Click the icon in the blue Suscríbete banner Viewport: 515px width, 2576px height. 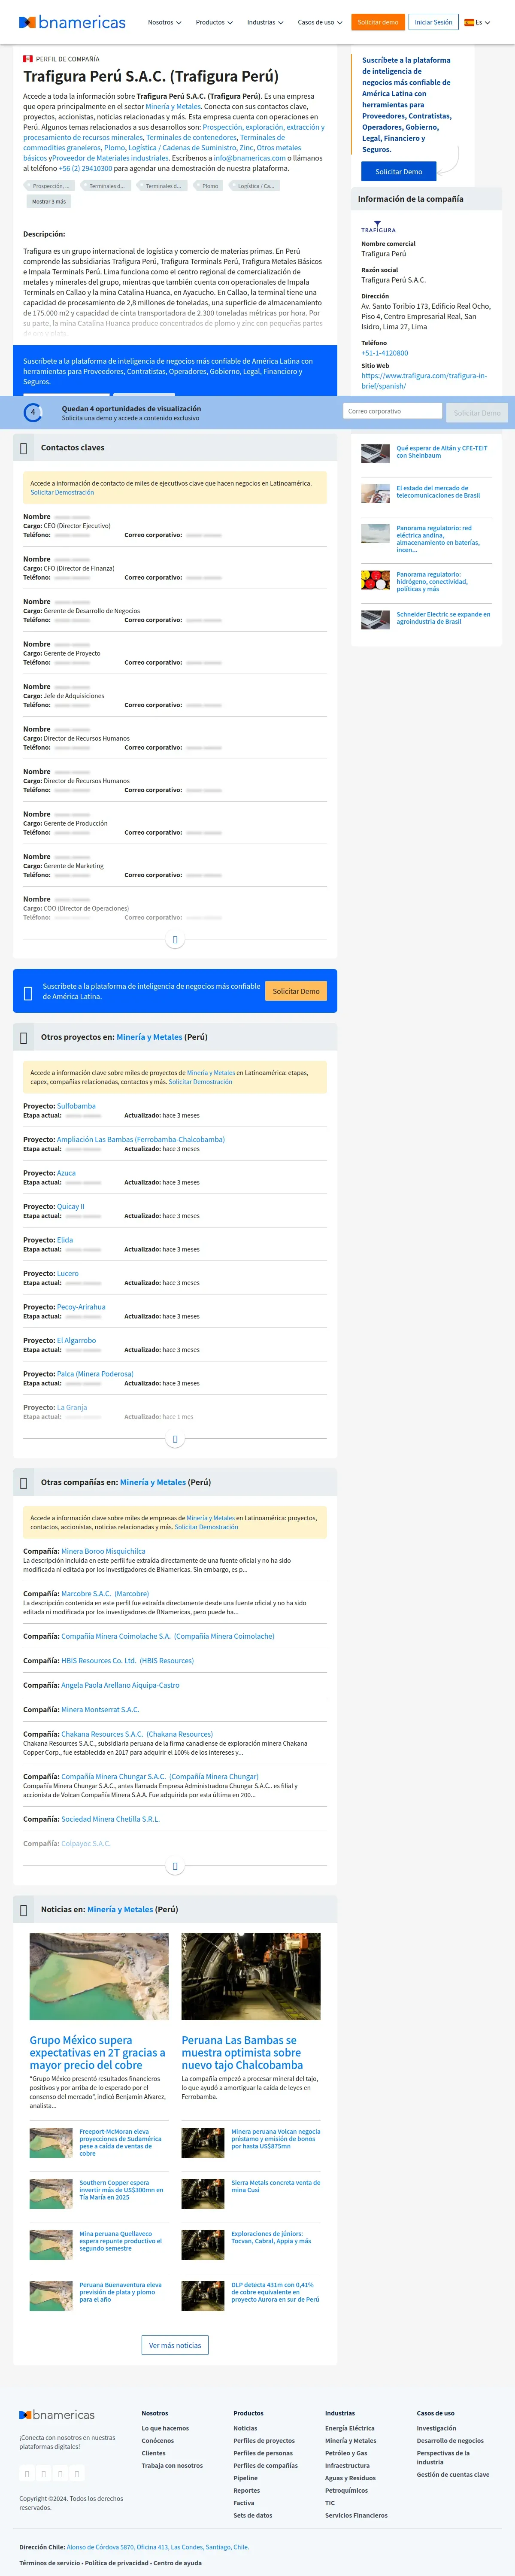pyautogui.click(x=27, y=993)
